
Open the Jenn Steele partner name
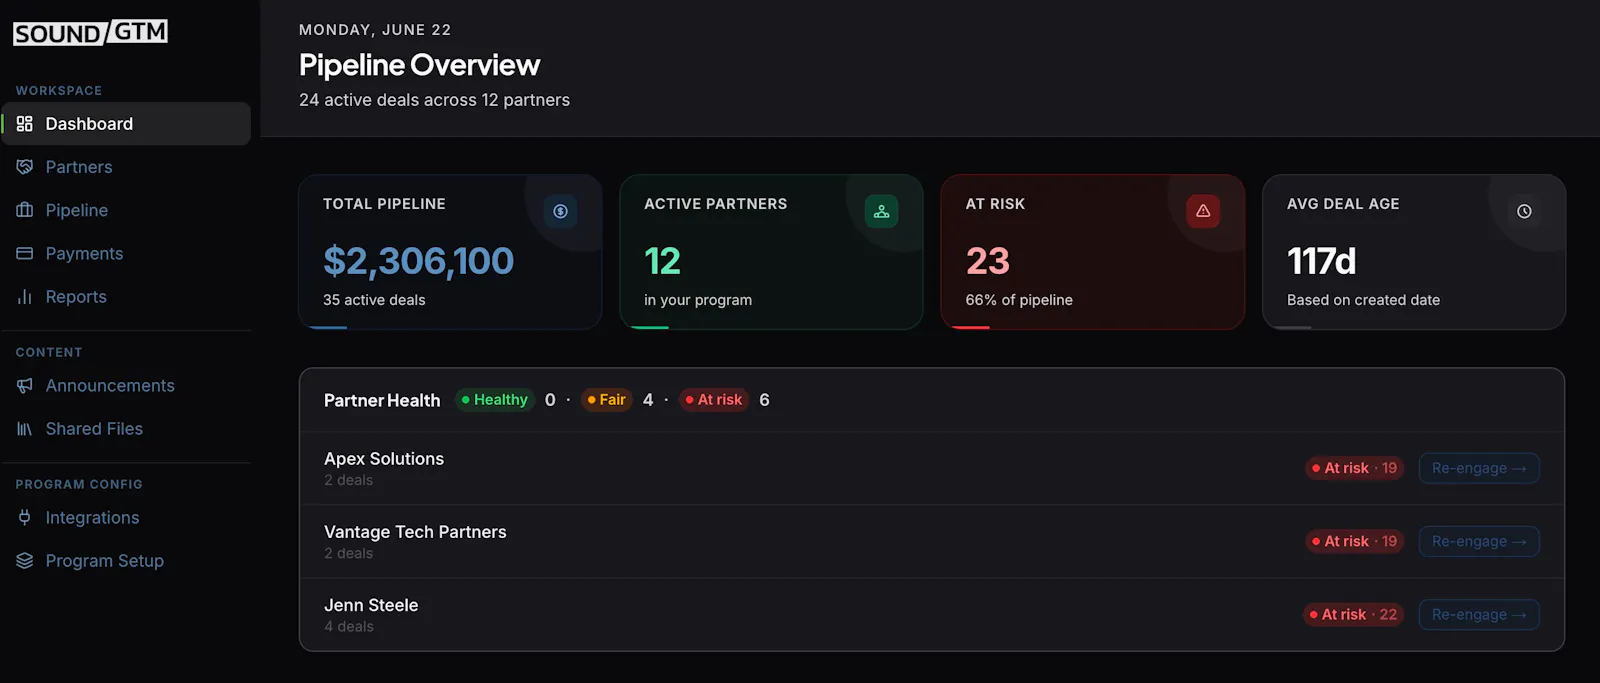coord(371,605)
